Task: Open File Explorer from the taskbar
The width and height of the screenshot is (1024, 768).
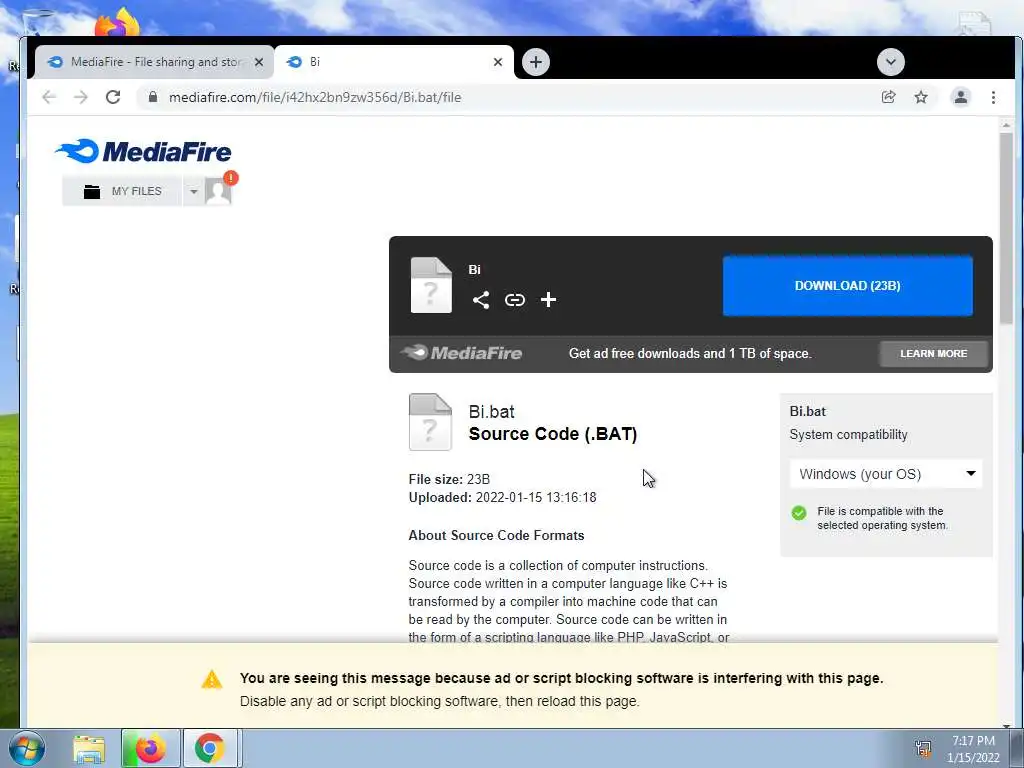Action: [x=89, y=748]
